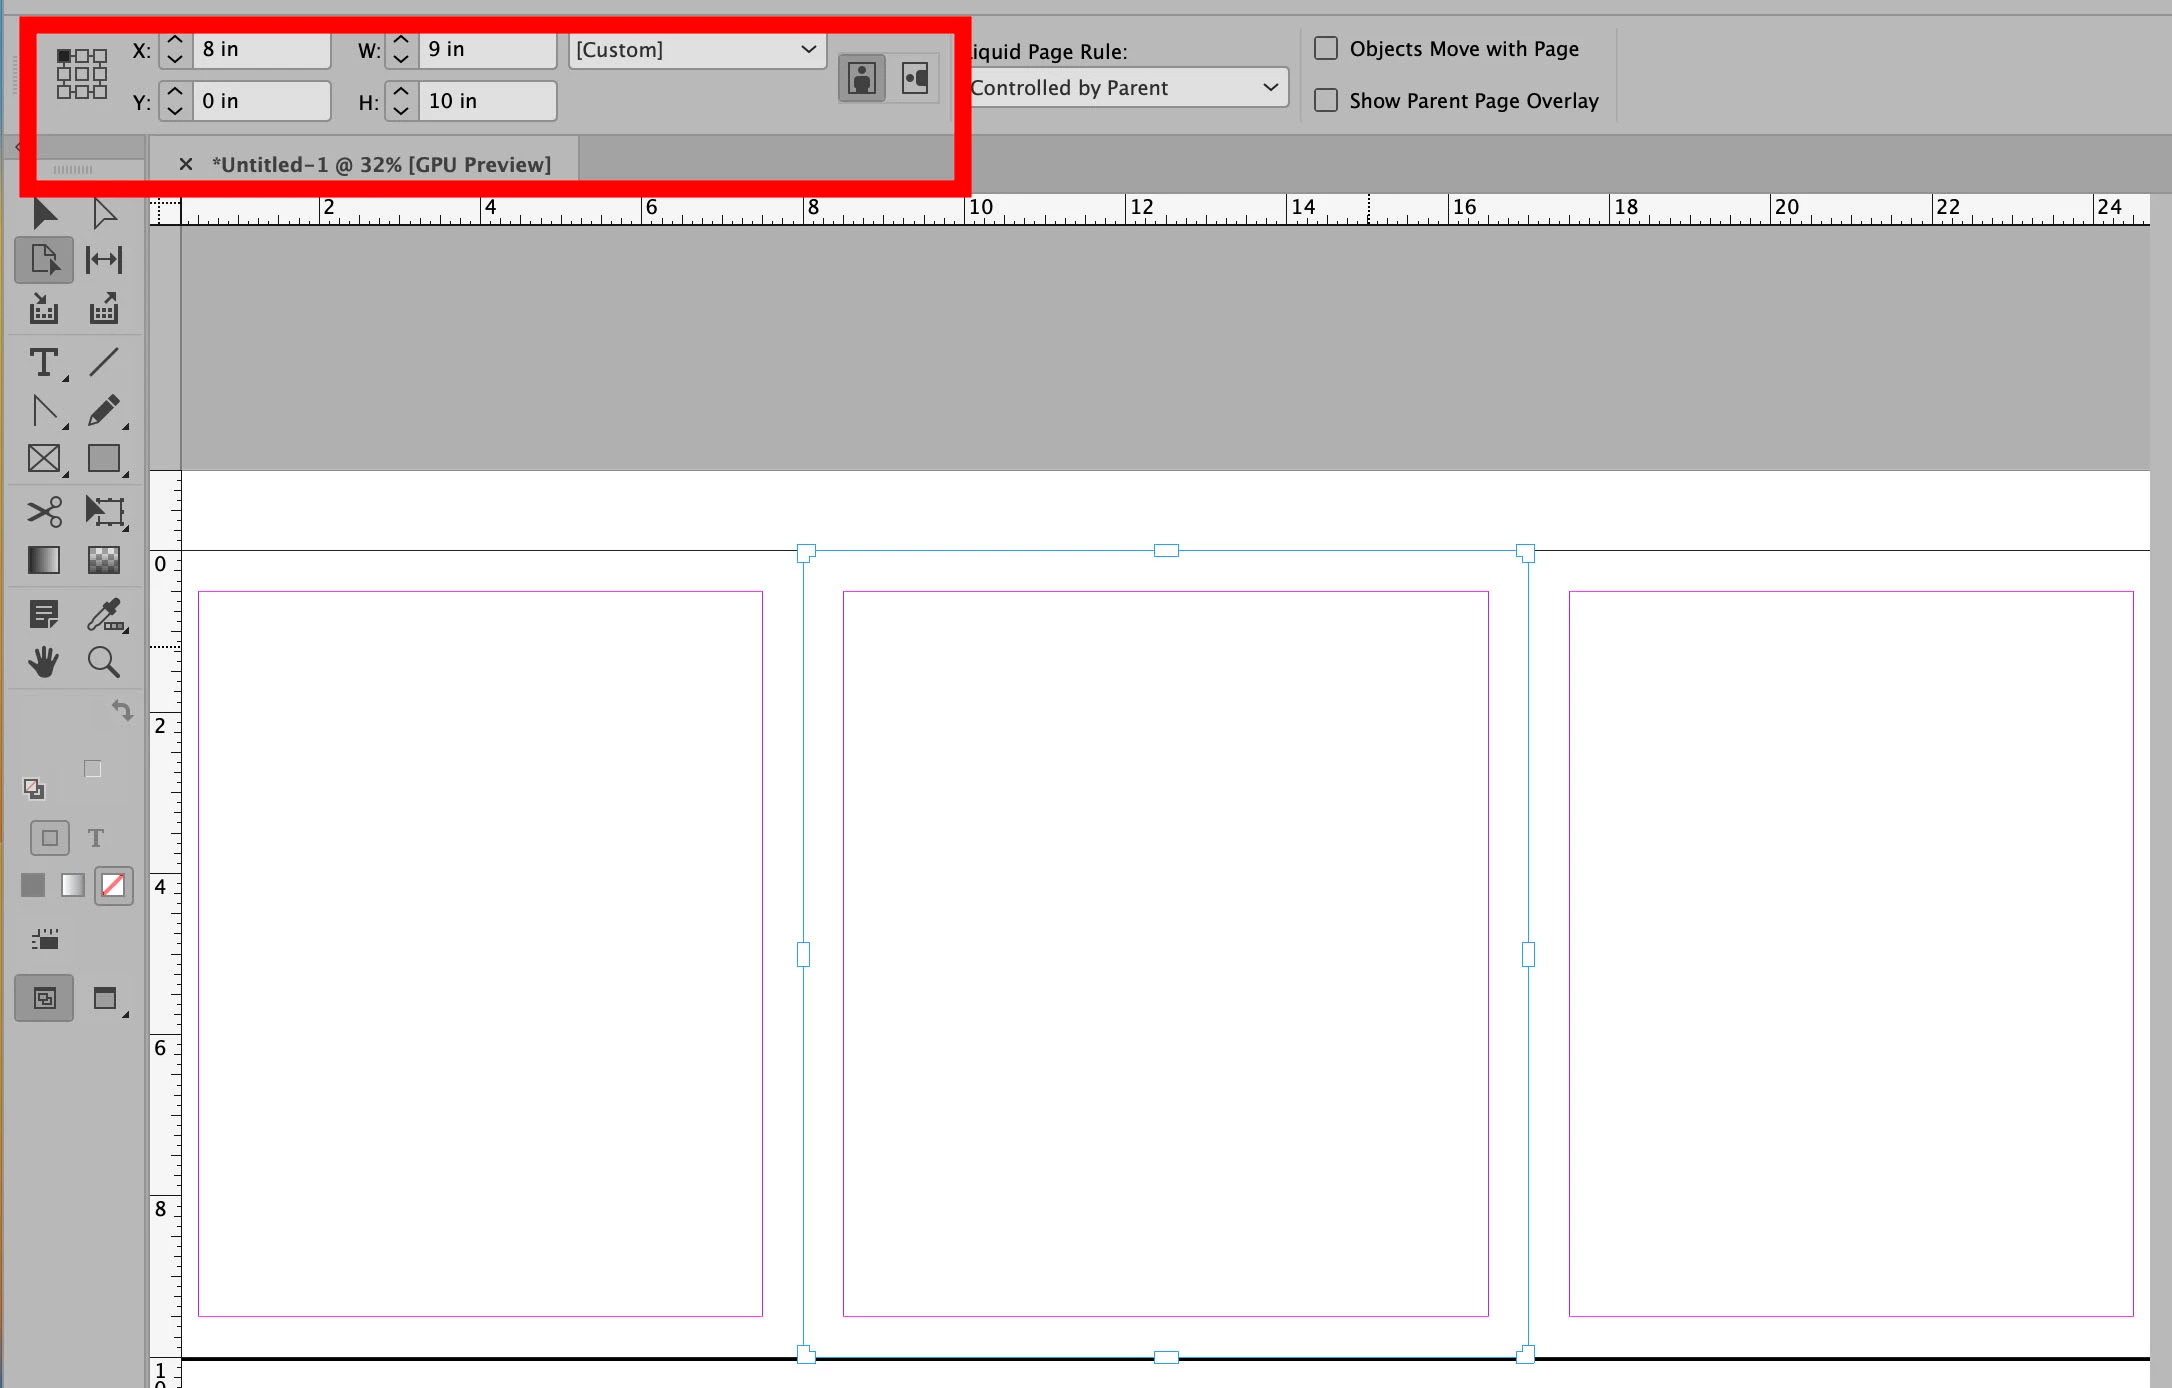Click the reference point locator grid

81,74
